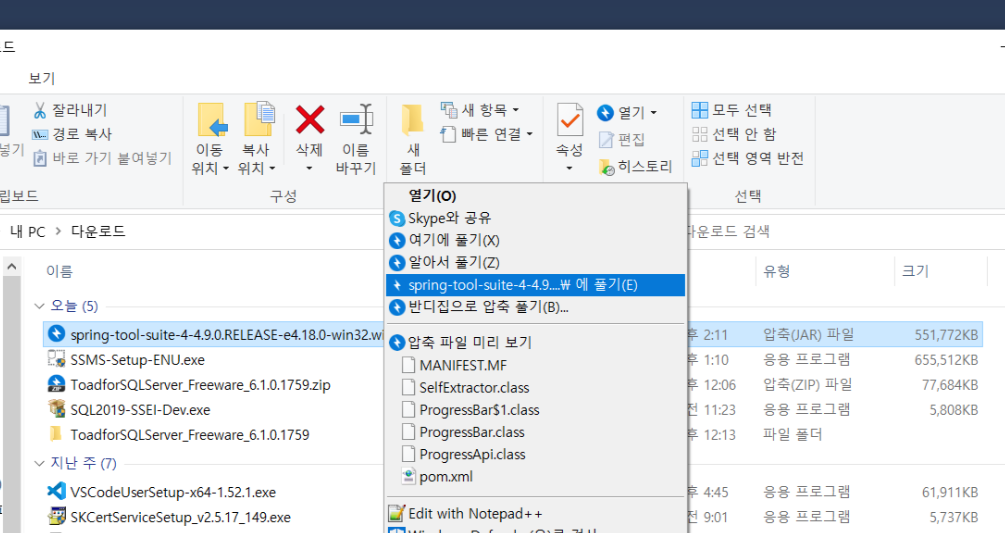Viewport: 1005px width, 533px height.
Task: Sort by the 이름 column header
Action: [x=60, y=272]
